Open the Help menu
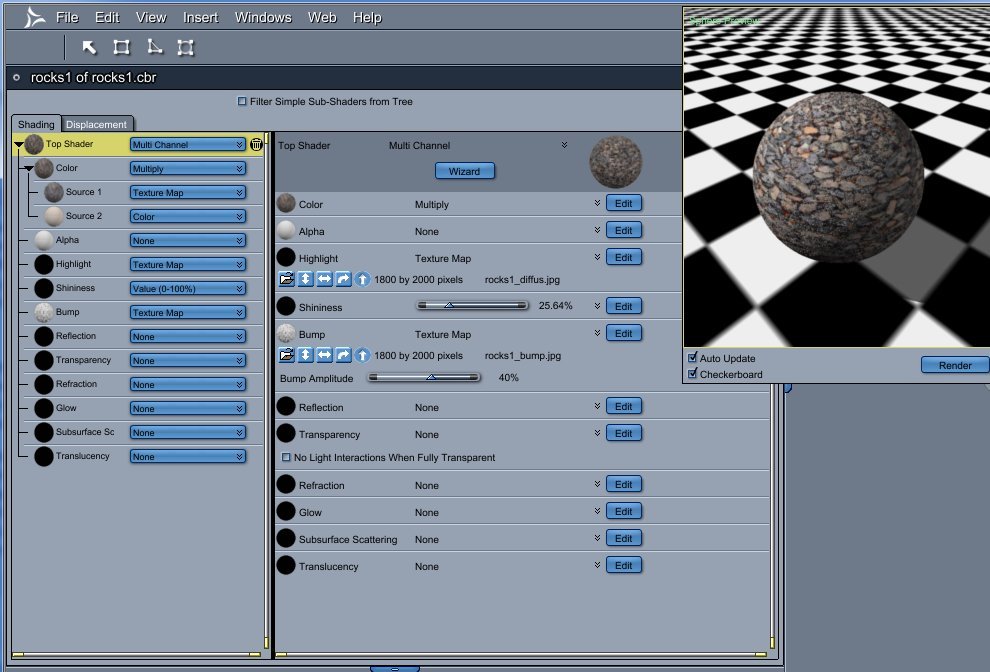The width and height of the screenshot is (990, 672). pyautogui.click(x=367, y=18)
